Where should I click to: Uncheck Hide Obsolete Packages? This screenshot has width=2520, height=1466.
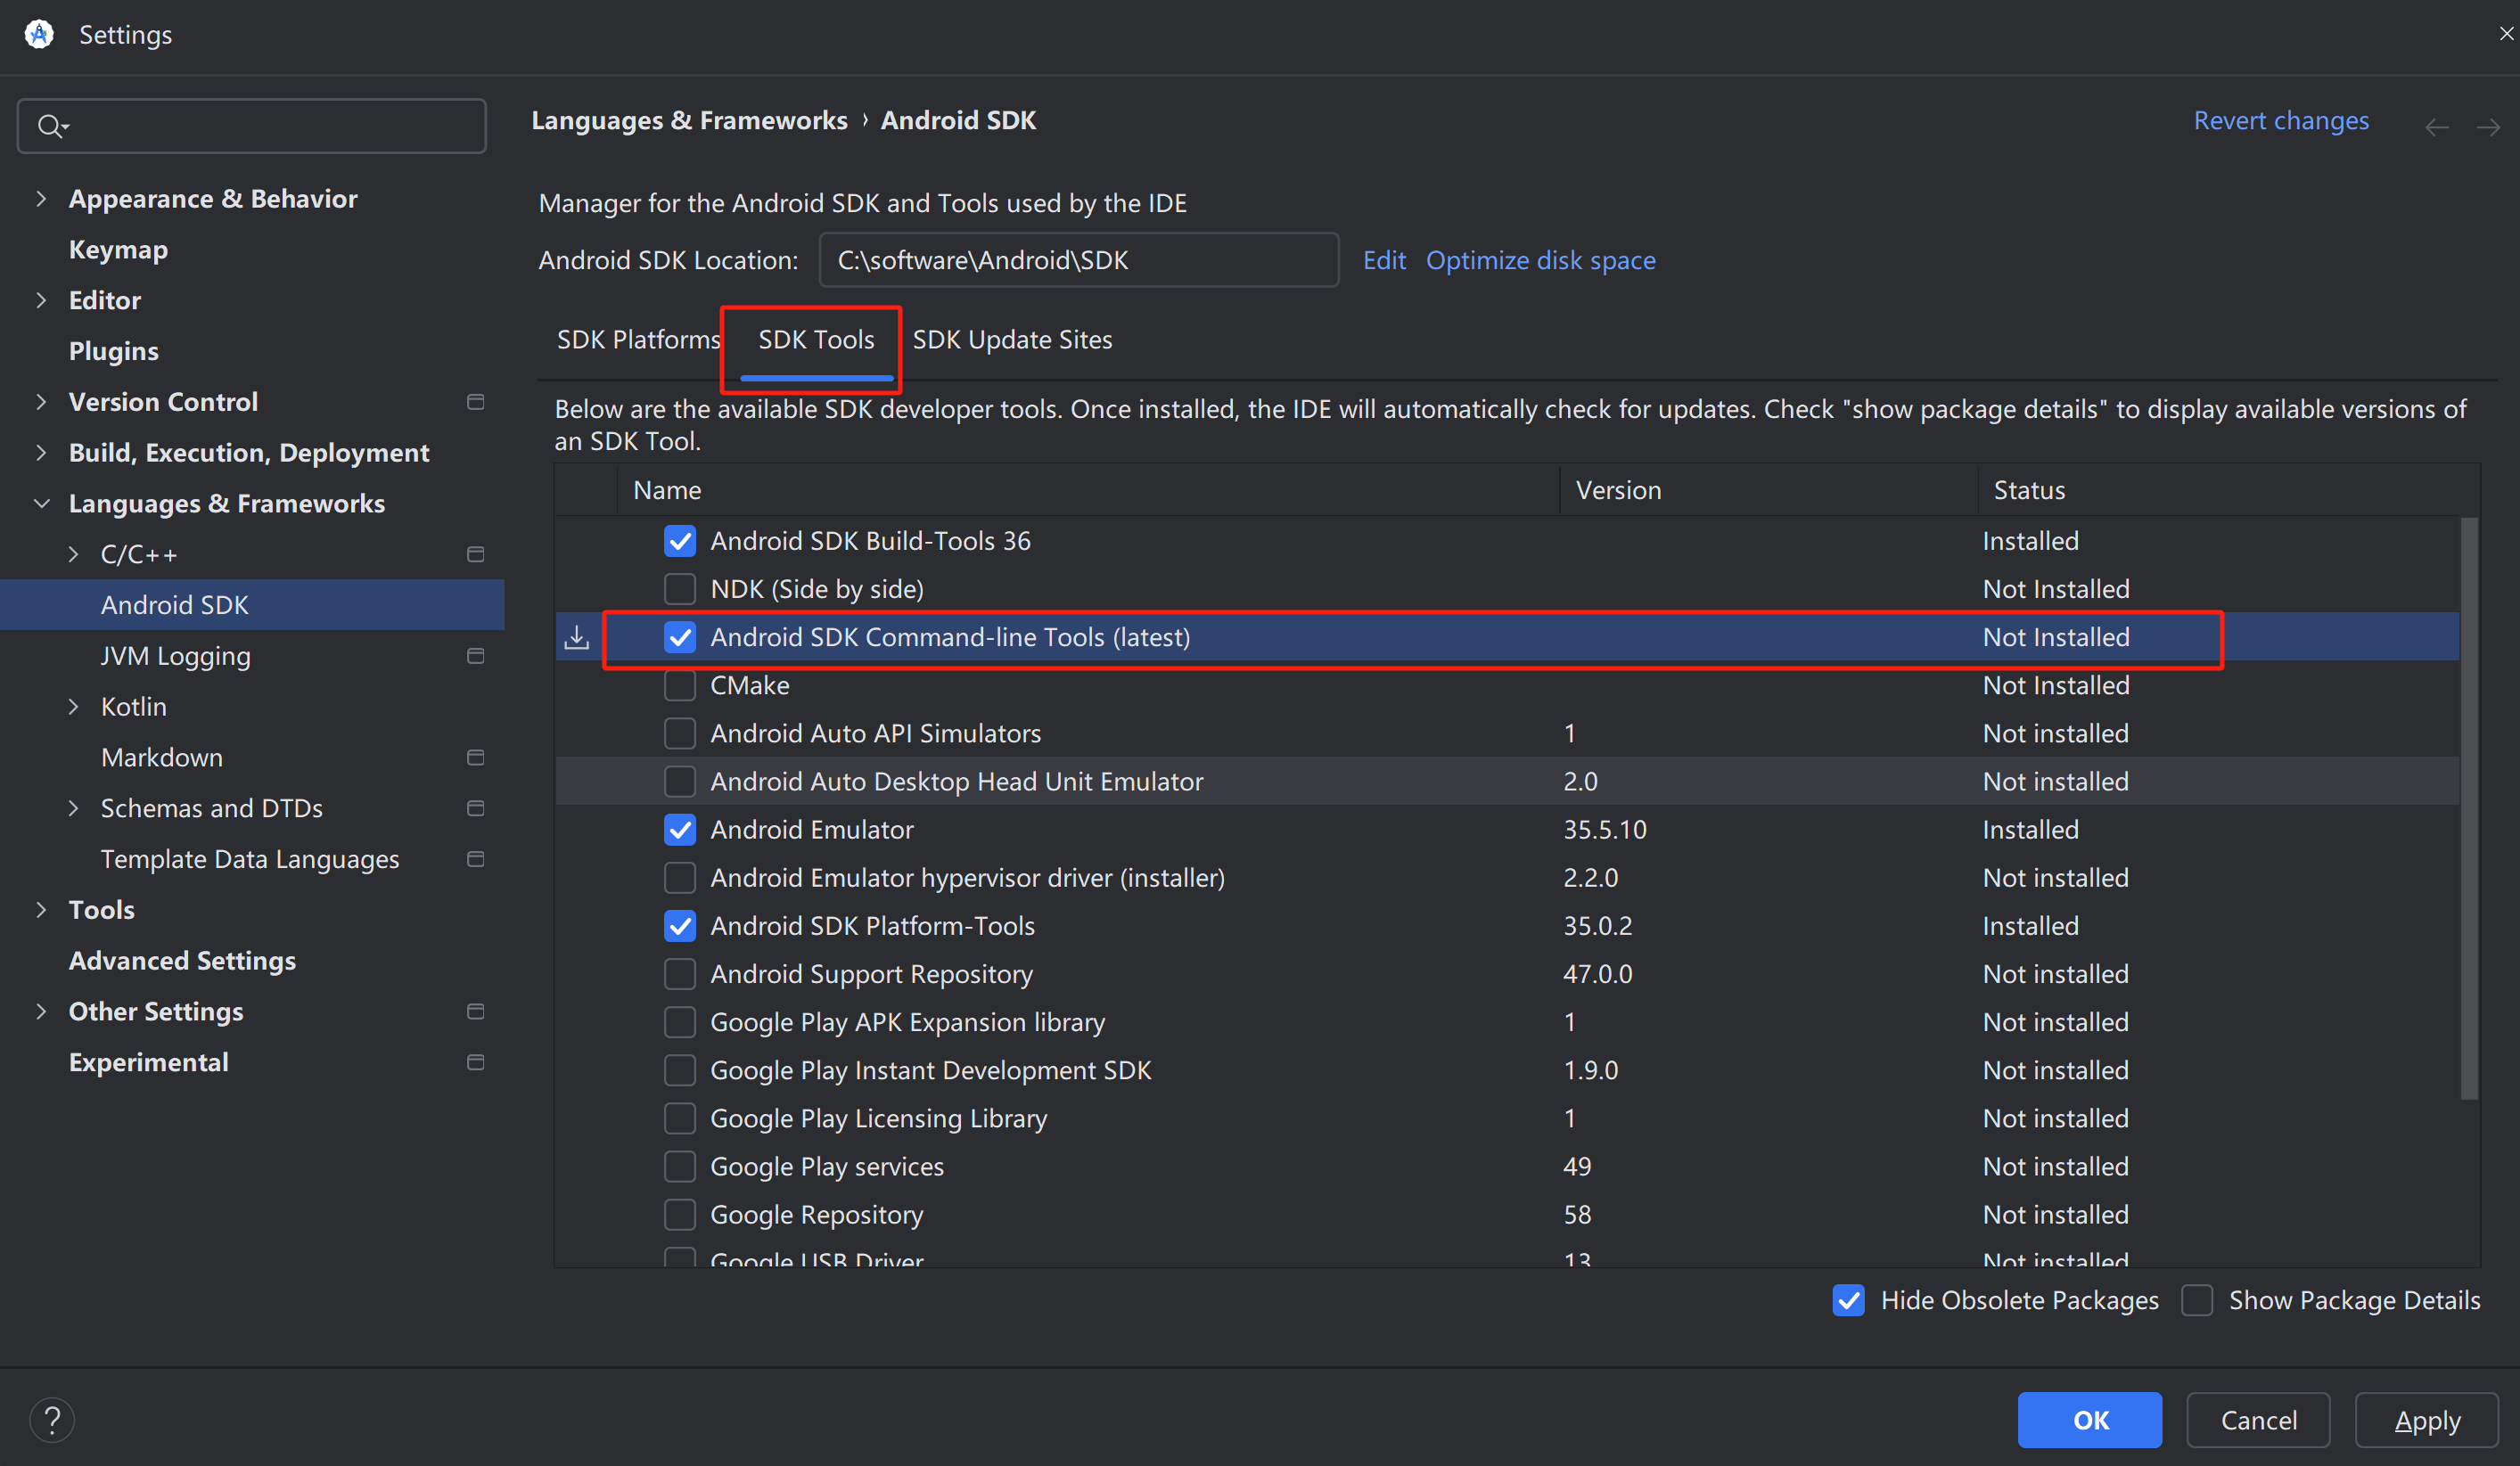pyautogui.click(x=1848, y=1300)
